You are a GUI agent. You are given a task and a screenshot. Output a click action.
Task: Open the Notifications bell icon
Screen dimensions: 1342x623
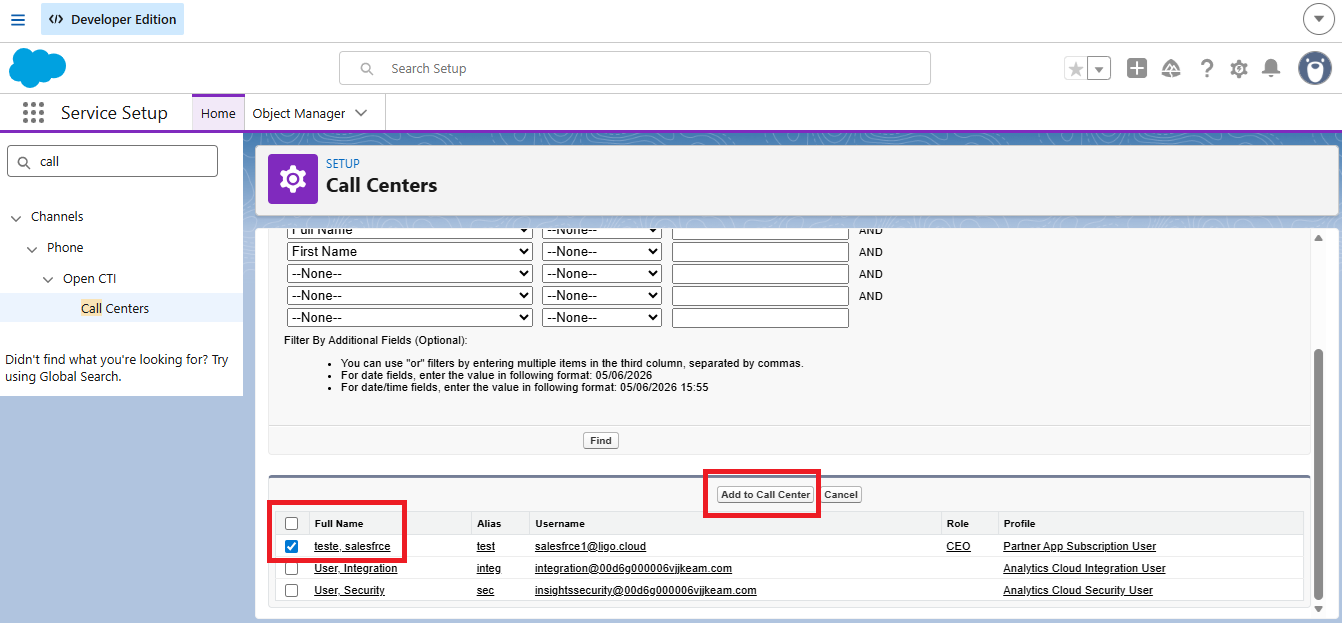click(1271, 68)
